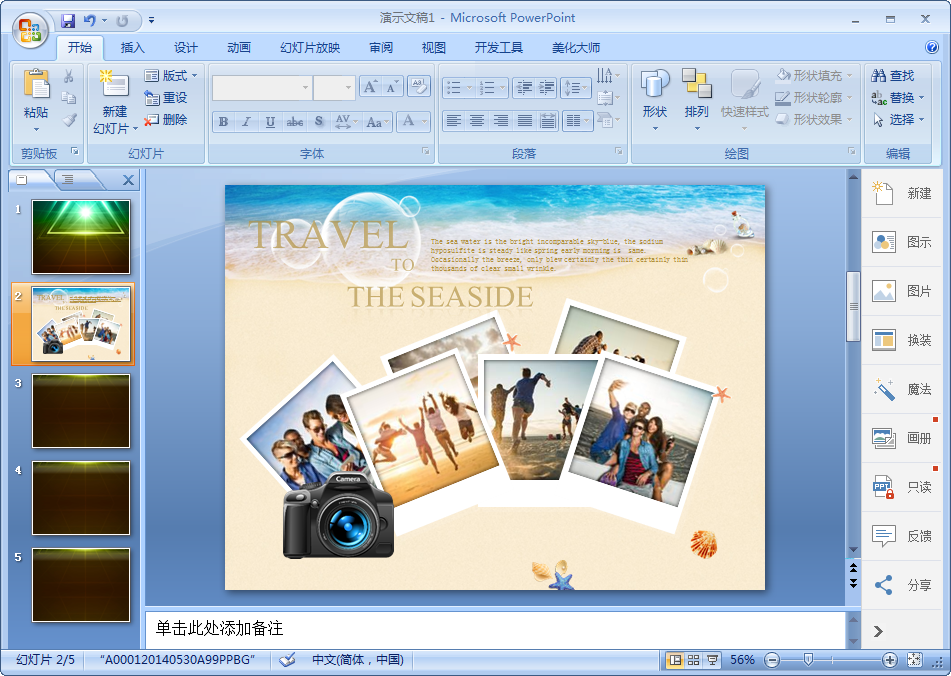Viewport: 951px width, 676px height.
Task: Expand the font name combo box
Action: pyautogui.click(x=305, y=88)
